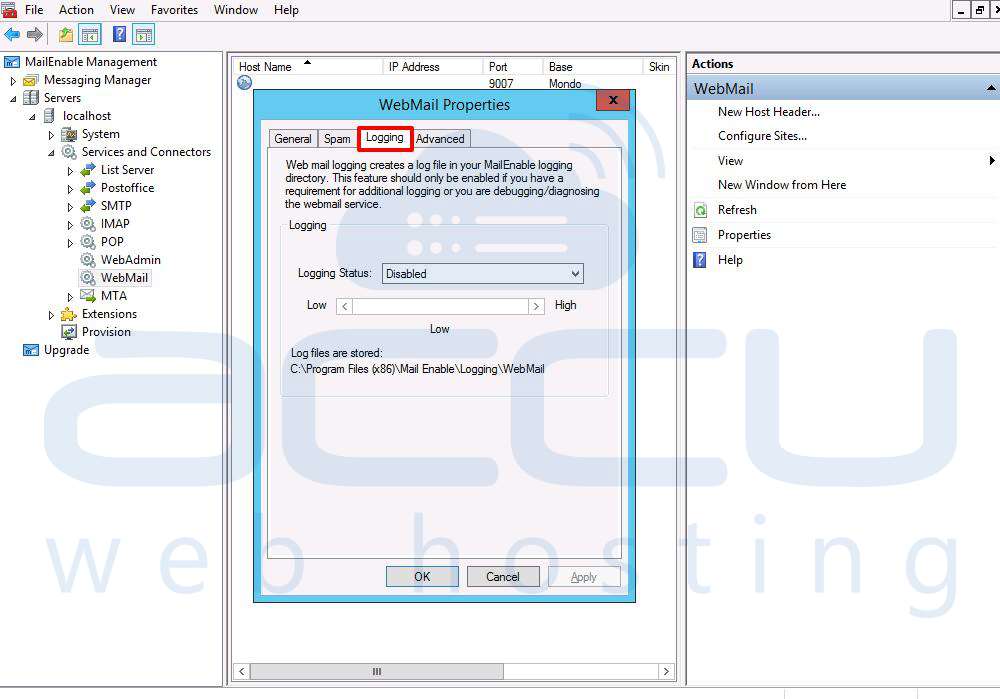This screenshot has height=699, width=1000.
Task: Click the Forward arrow toolbar icon
Action: coord(34,34)
